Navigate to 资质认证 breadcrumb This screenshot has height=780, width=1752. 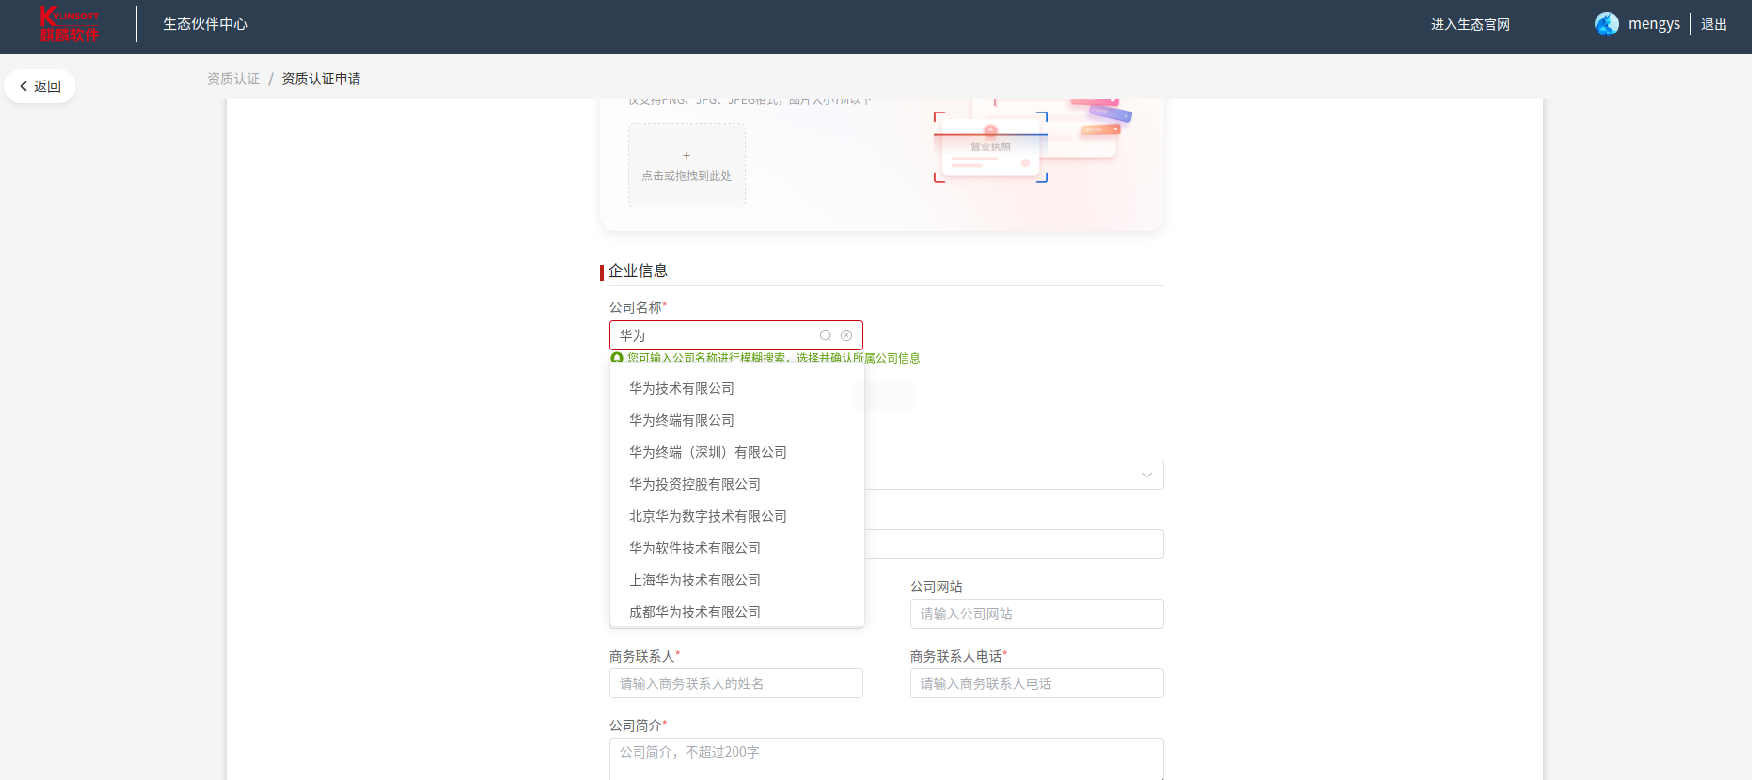(x=233, y=79)
